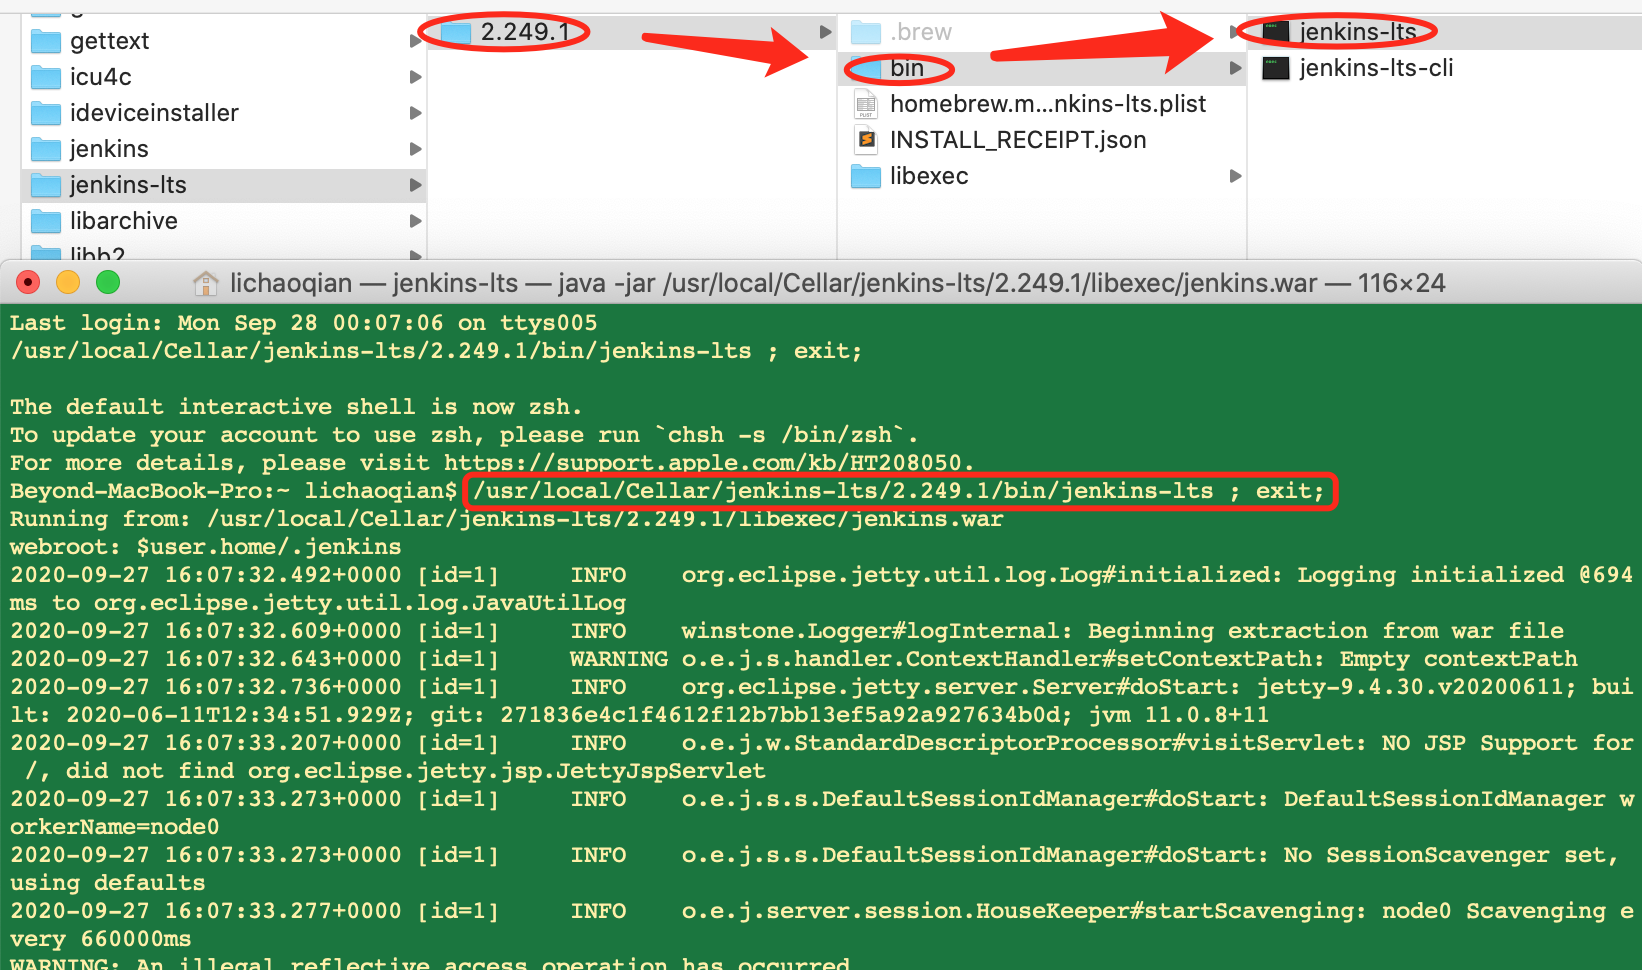The width and height of the screenshot is (1642, 970).
Task: Select the 2.249.1 version folder icon
Action: click(456, 32)
